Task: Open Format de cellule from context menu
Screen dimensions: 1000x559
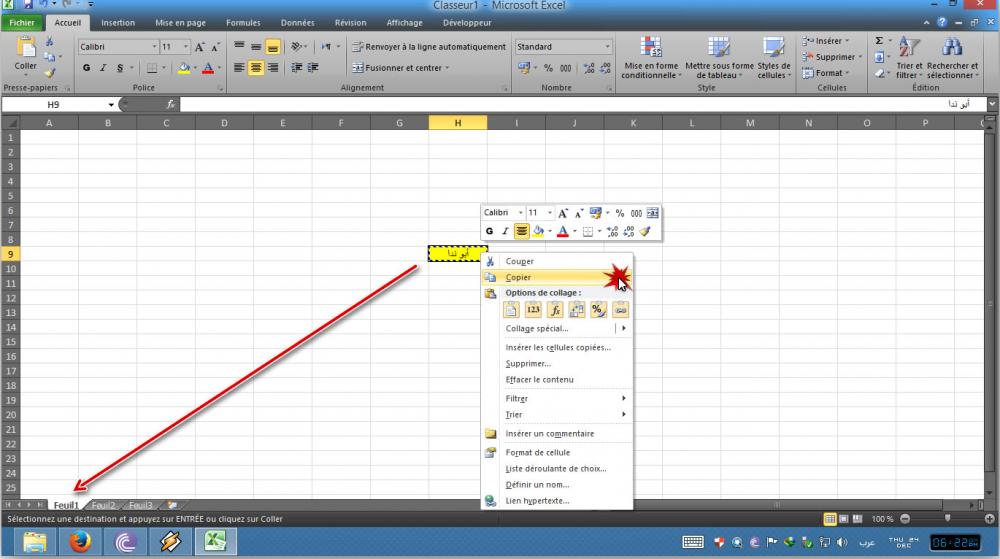Action: (538, 453)
